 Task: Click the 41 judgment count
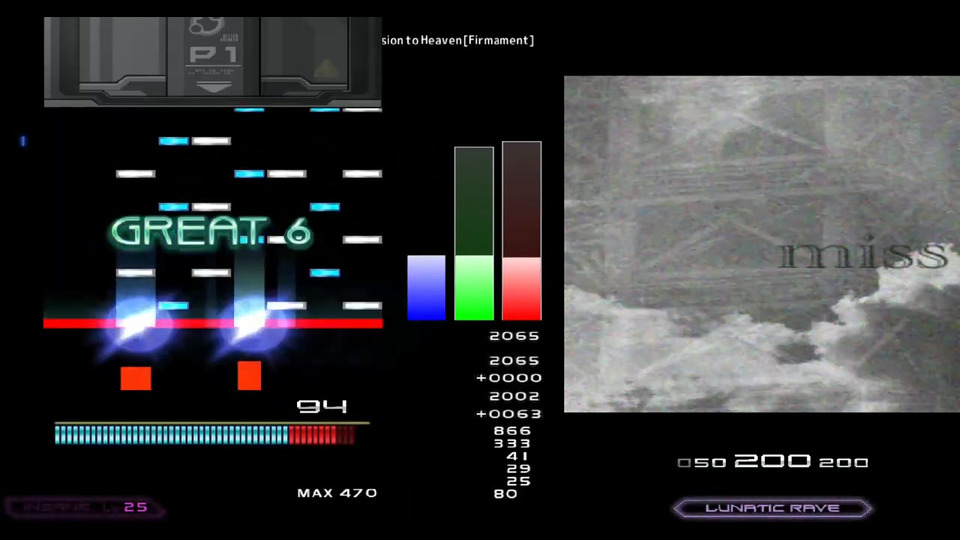pyautogui.click(x=518, y=456)
